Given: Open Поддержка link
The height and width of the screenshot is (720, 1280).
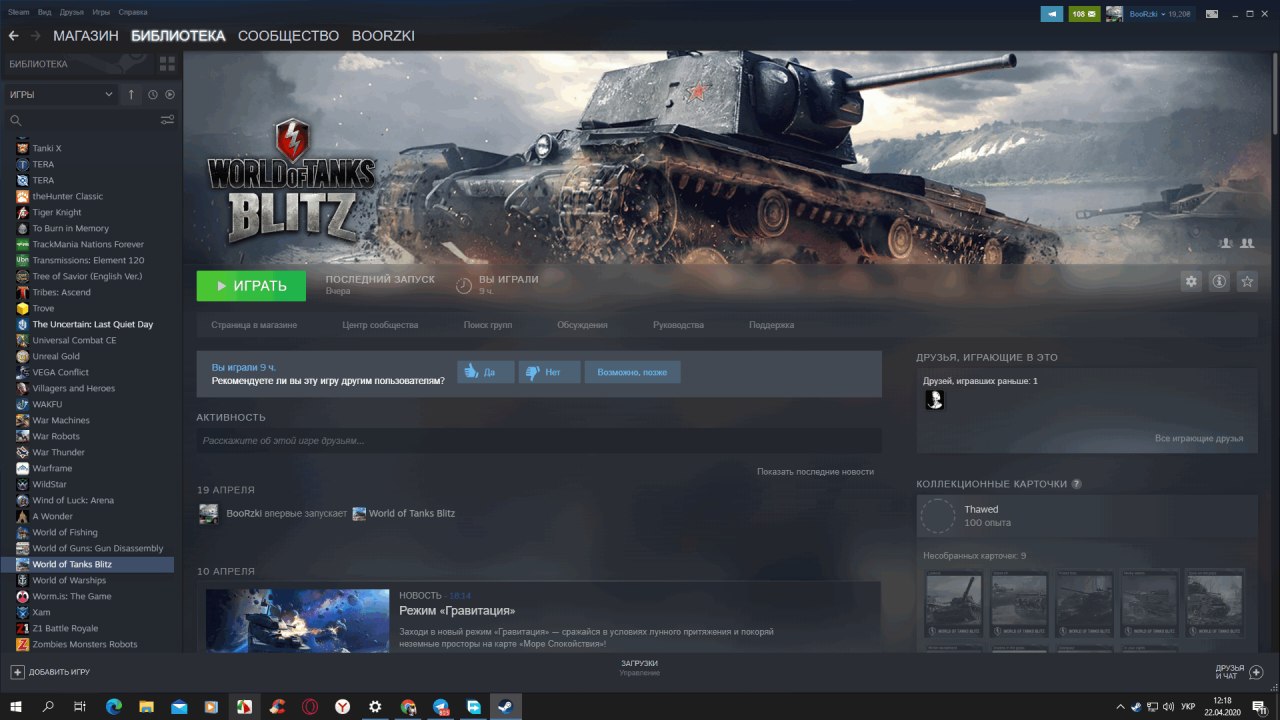Looking at the screenshot, I should pyautogui.click(x=771, y=325).
